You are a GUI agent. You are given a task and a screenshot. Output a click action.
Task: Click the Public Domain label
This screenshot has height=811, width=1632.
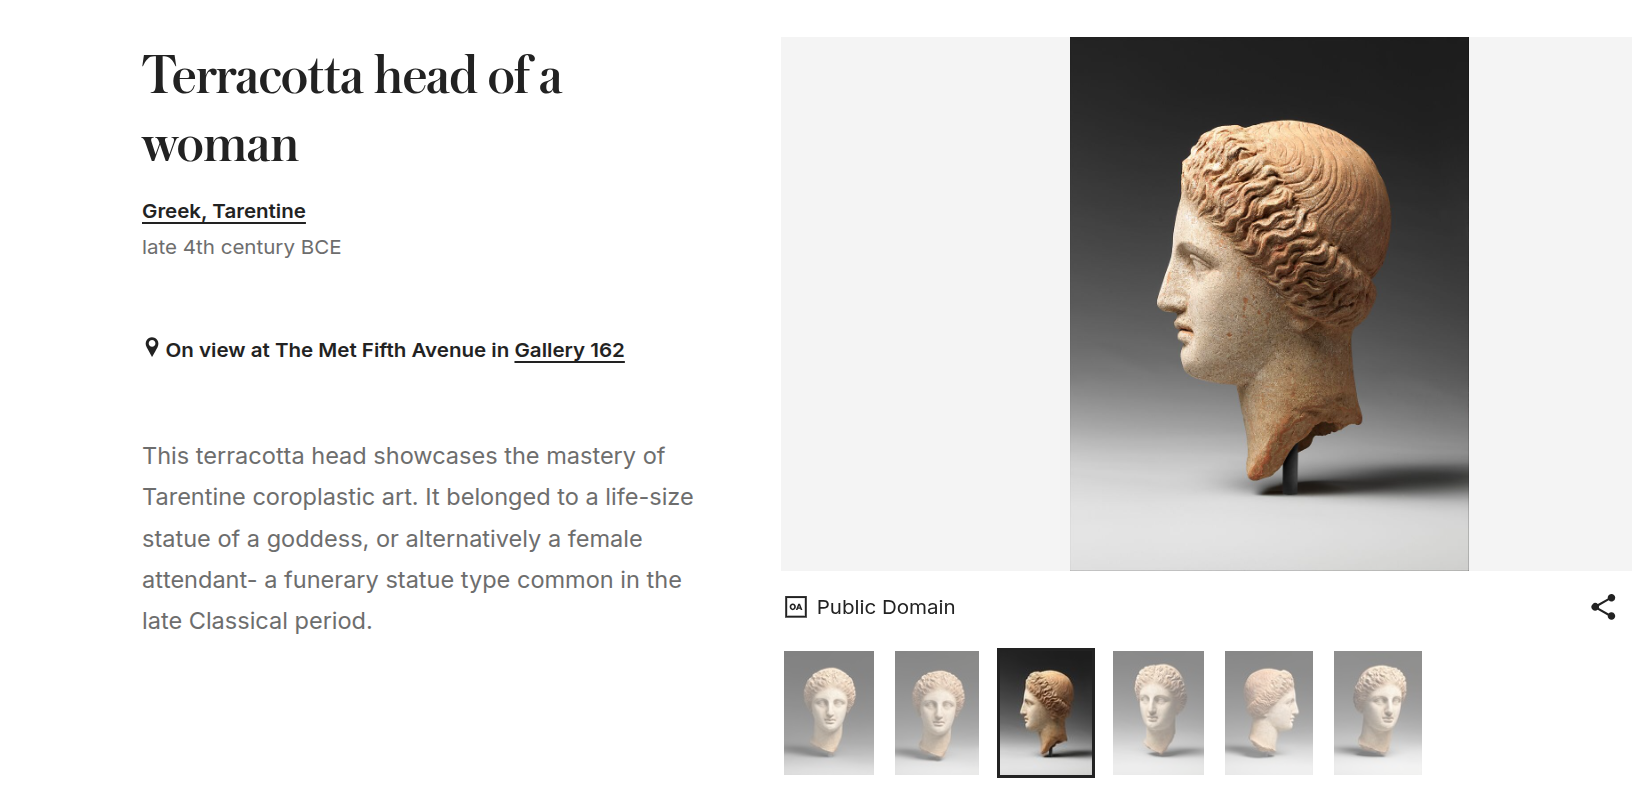885,607
